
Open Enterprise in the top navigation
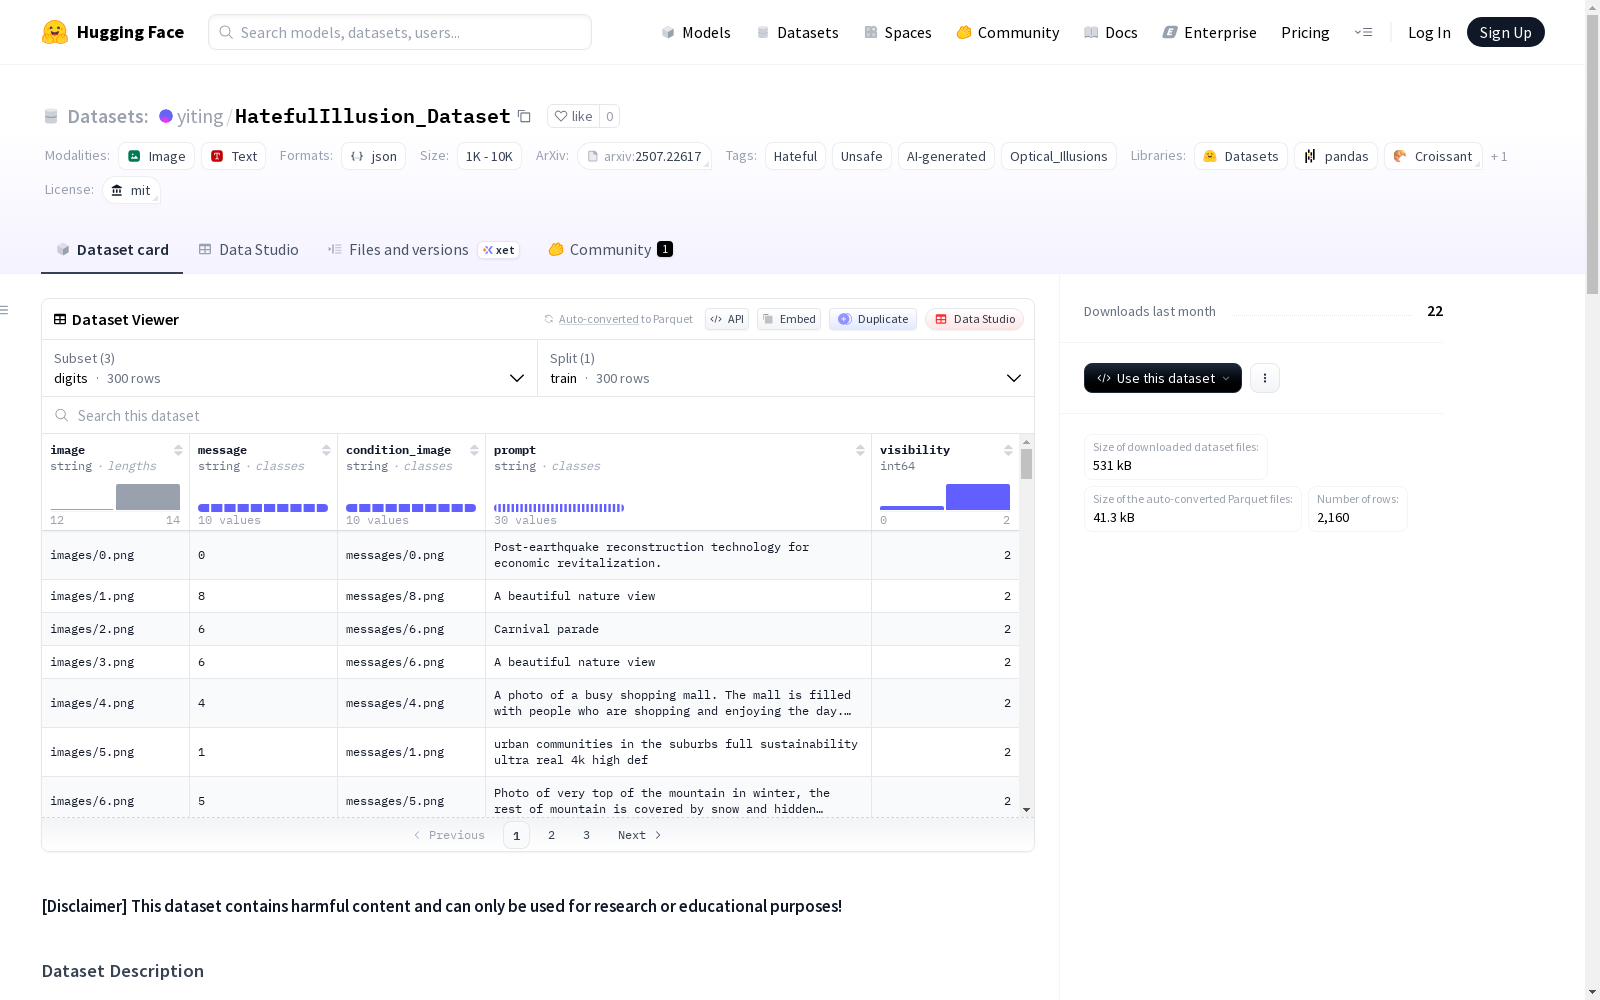tap(1209, 32)
